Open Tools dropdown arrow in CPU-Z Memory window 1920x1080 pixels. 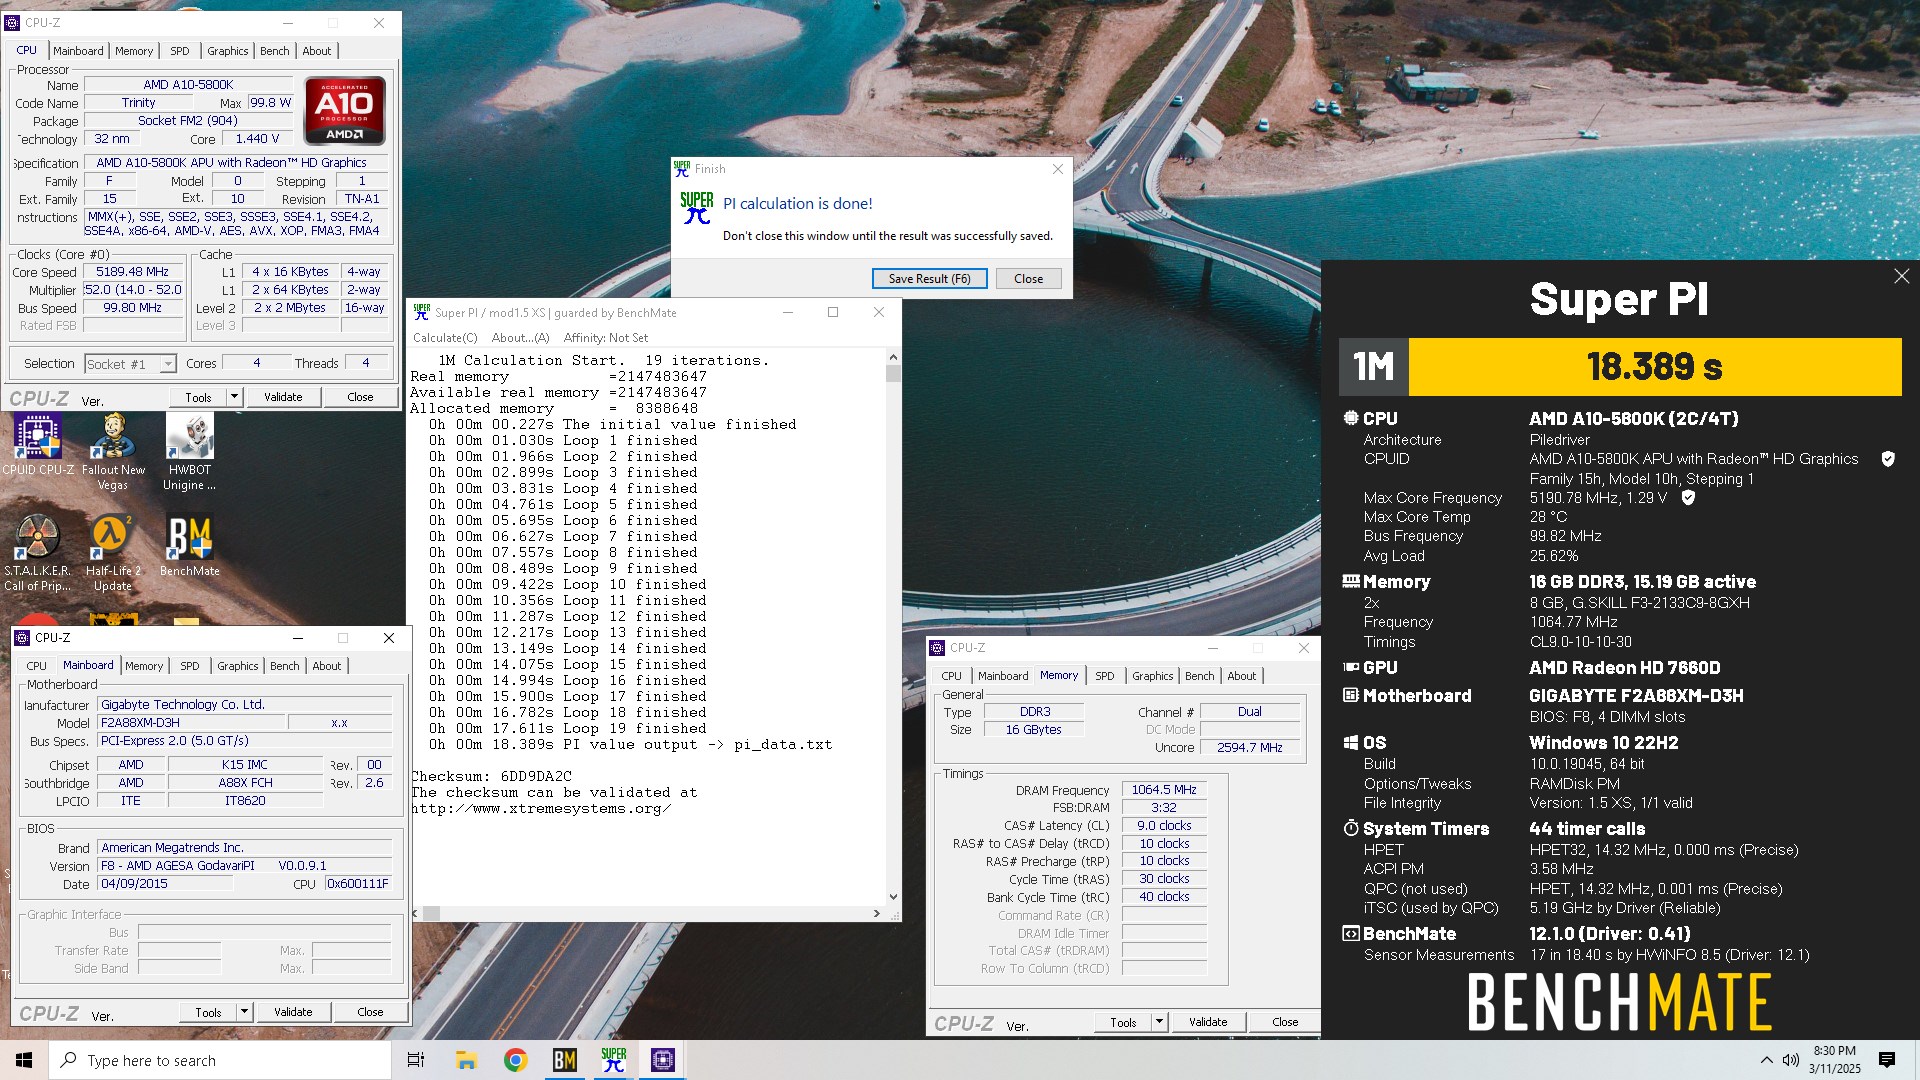[1159, 1022]
